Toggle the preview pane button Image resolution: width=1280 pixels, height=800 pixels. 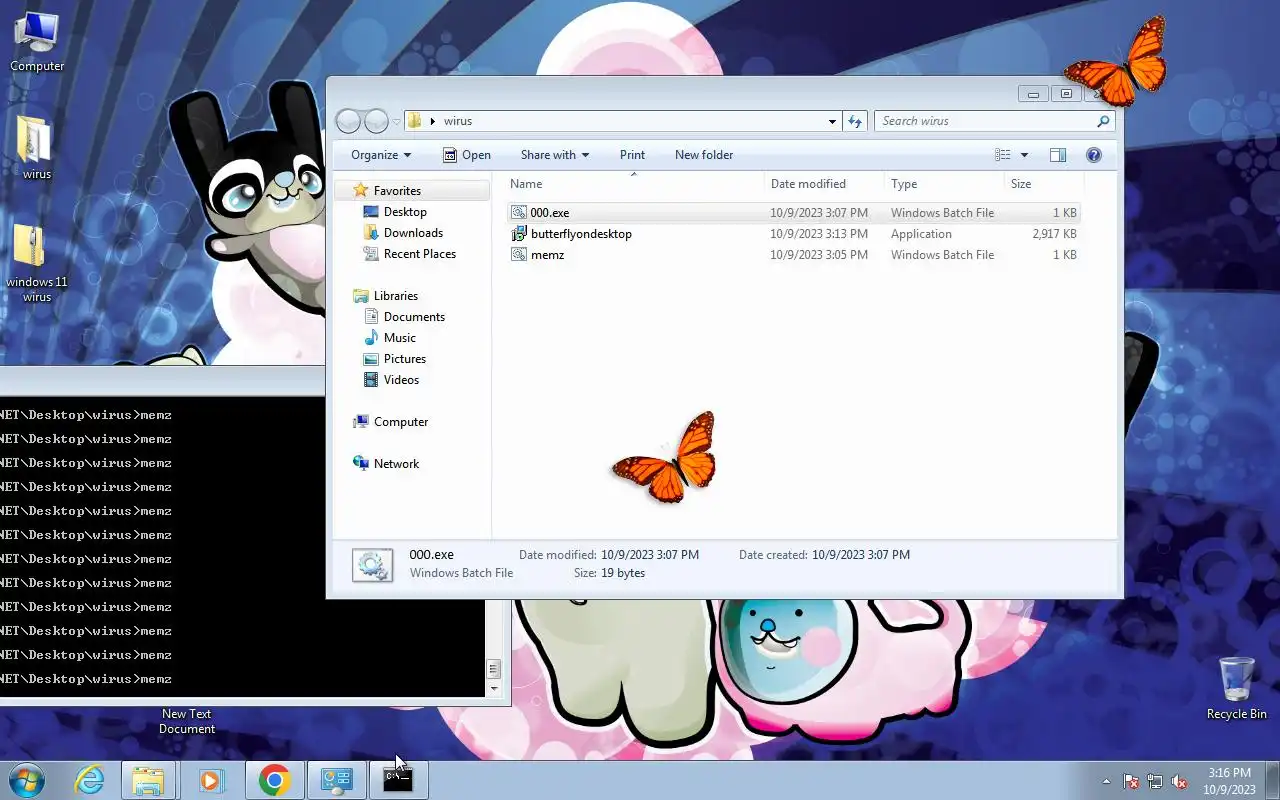point(1058,155)
